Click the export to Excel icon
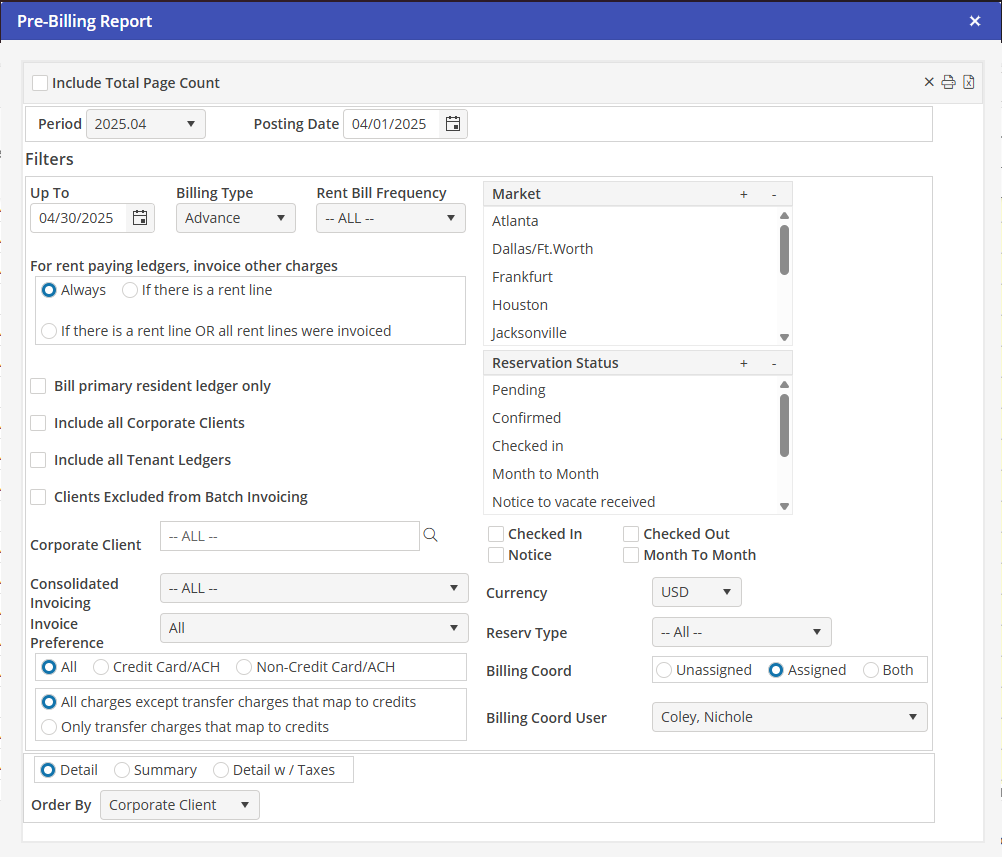The width and height of the screenshot is (1002, 857). click(968, 83)
